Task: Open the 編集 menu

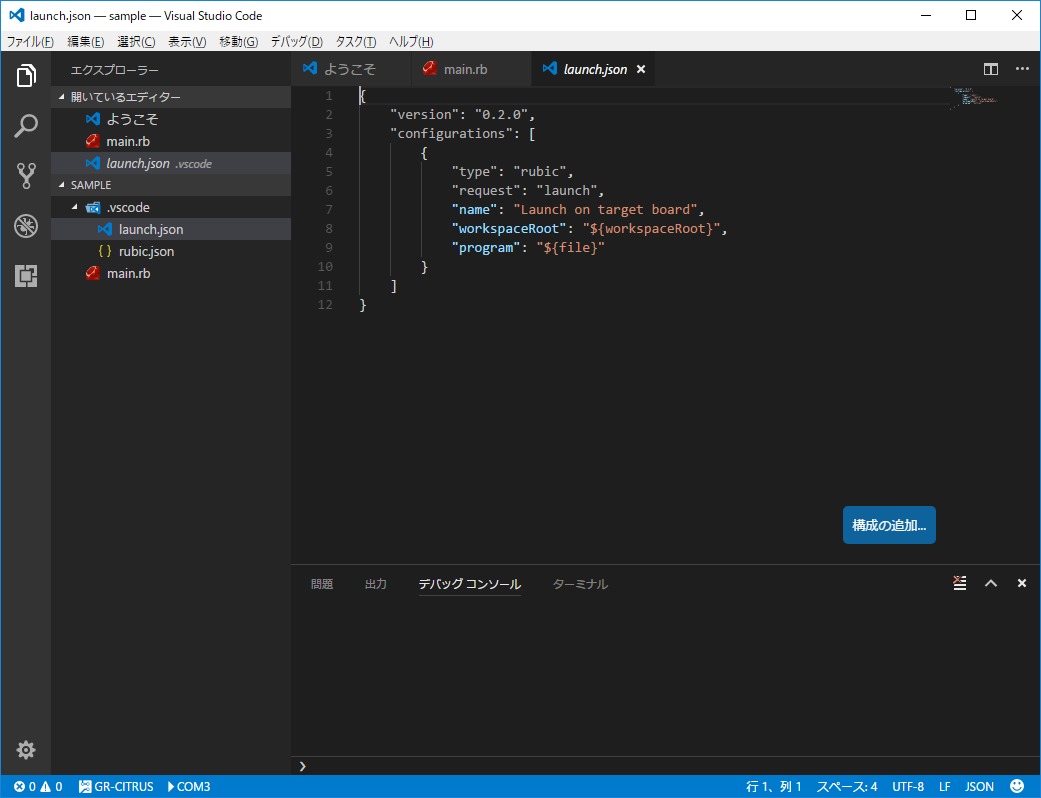Action: [x=86, y=41]
